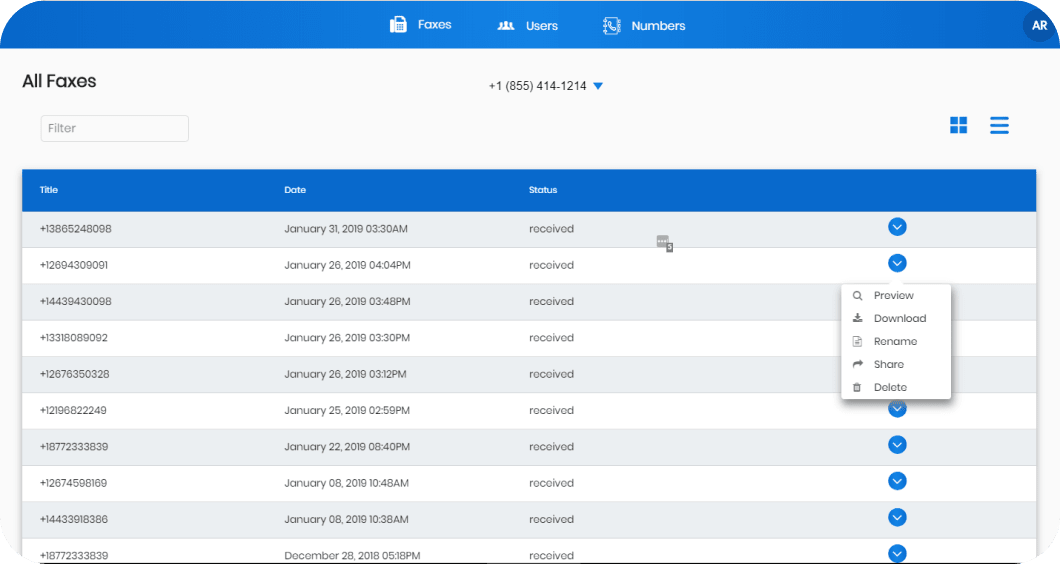The width and height of the screenshot is (1060, 564).
Task: Select fax titled +13865248098
Action: point(76,229)
